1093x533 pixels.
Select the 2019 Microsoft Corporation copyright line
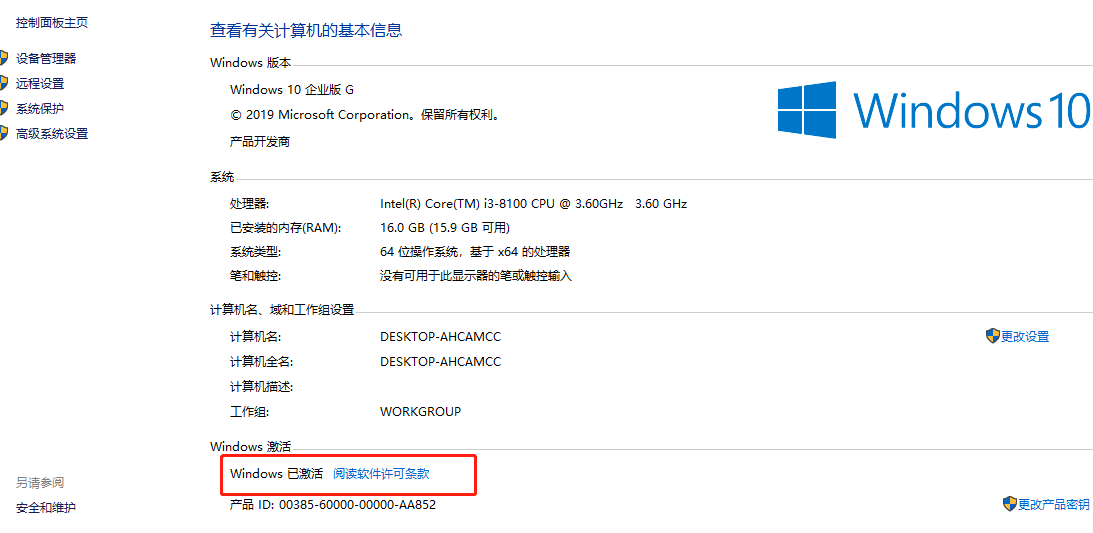[365, 115]
